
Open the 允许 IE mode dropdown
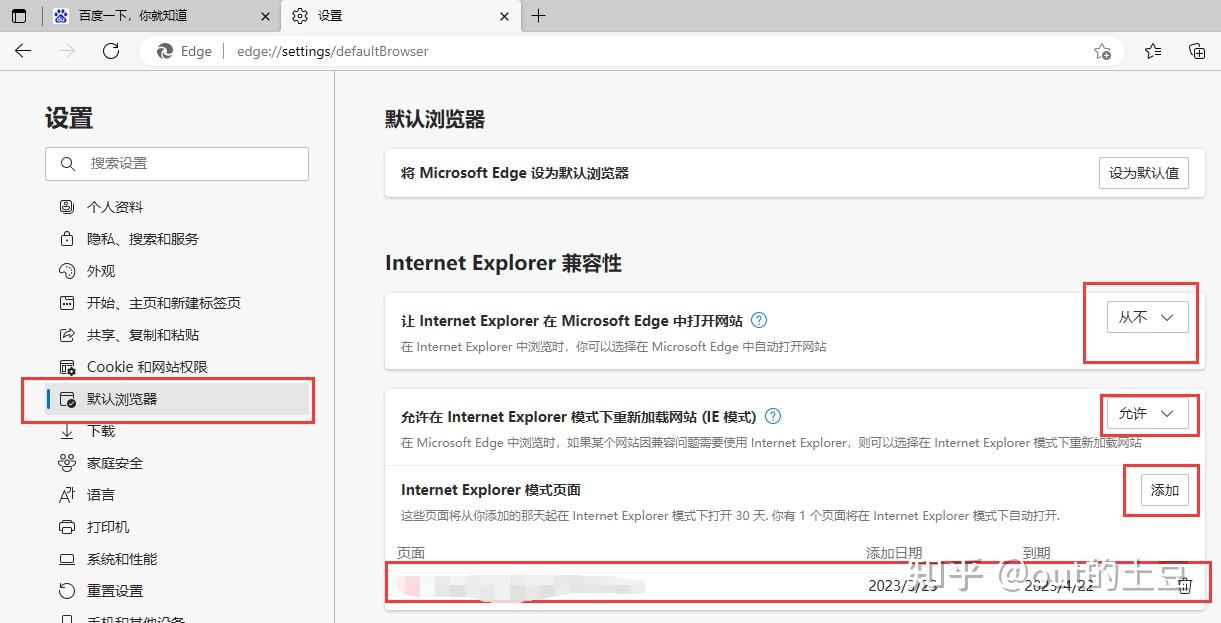pos(1147,413)
